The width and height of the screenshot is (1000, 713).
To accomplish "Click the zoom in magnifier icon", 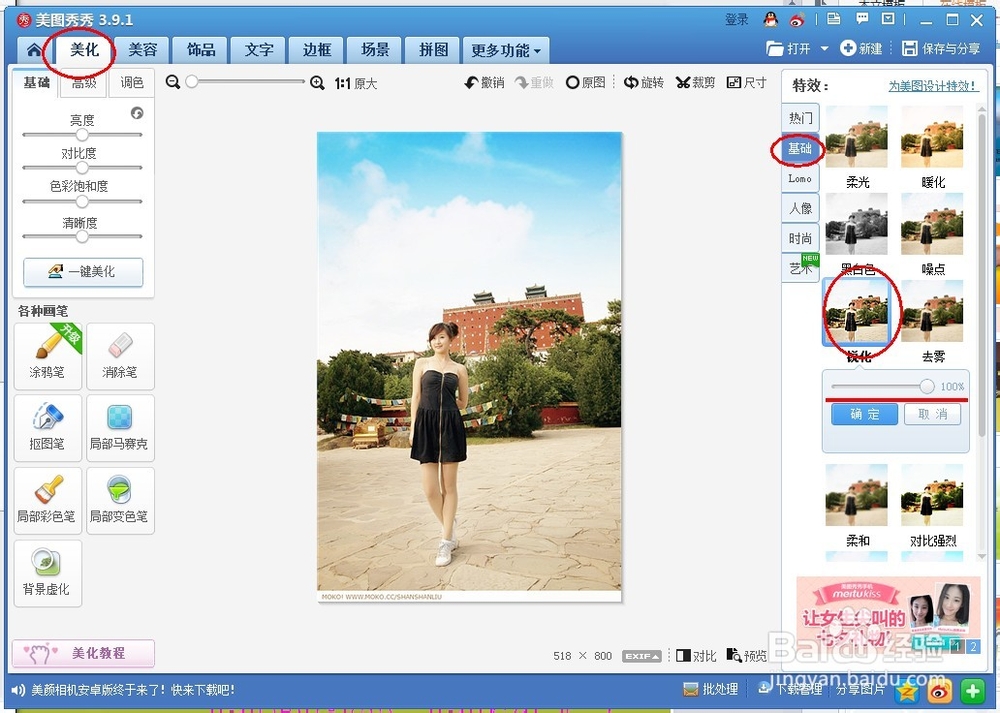I will (317, 82).
